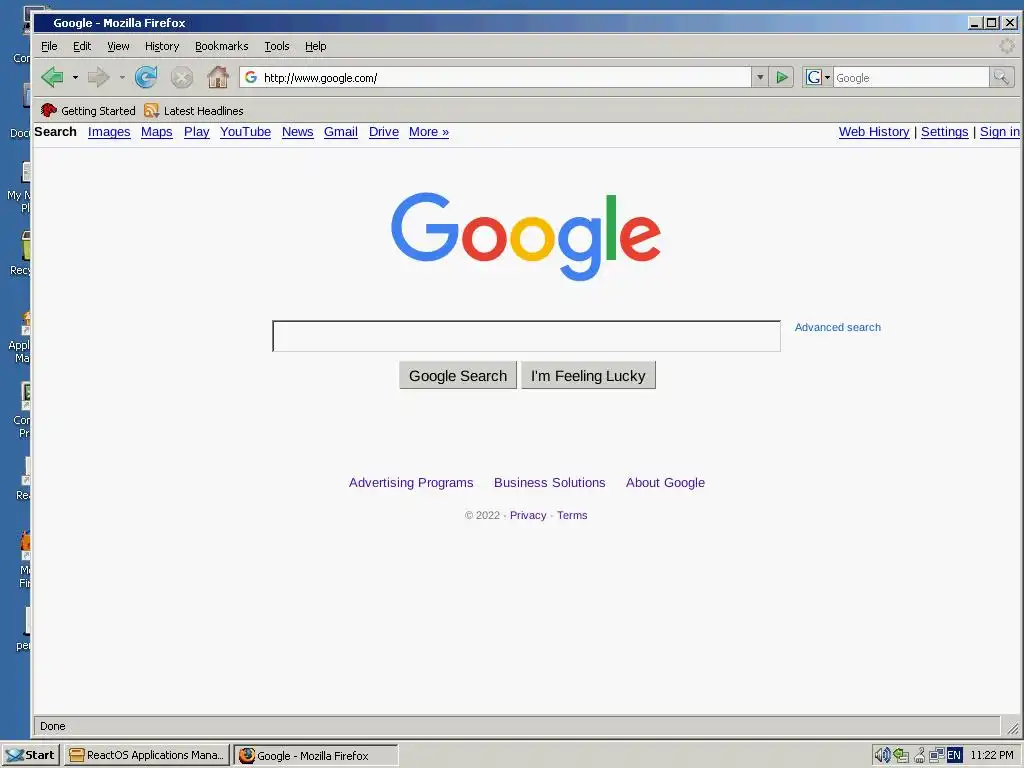1024x768 pixels.
Task: Go back with the green Back arrow
Action: (x=53, y=77)
